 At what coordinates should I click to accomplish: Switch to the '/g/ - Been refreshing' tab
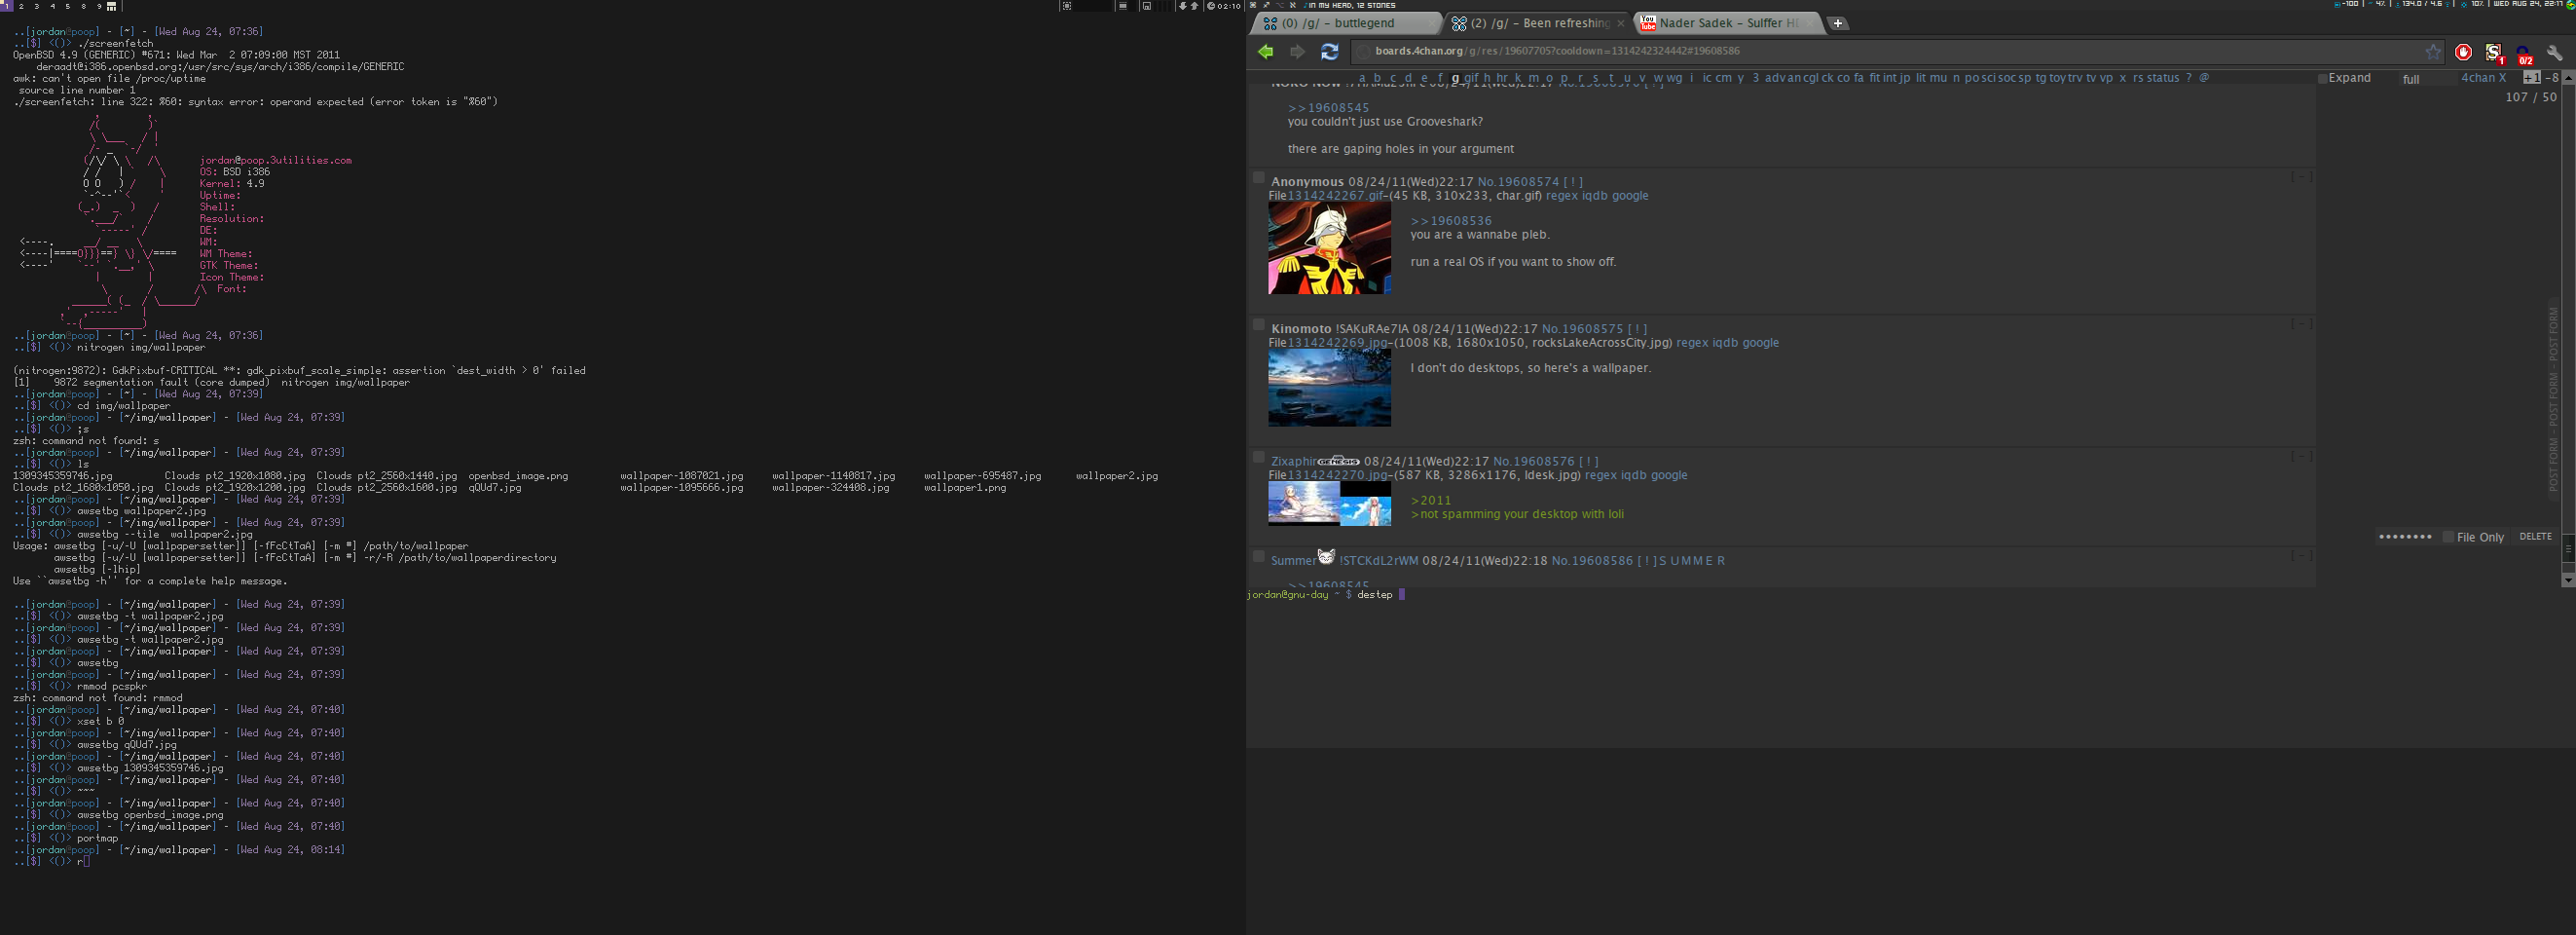(1540, 23)
